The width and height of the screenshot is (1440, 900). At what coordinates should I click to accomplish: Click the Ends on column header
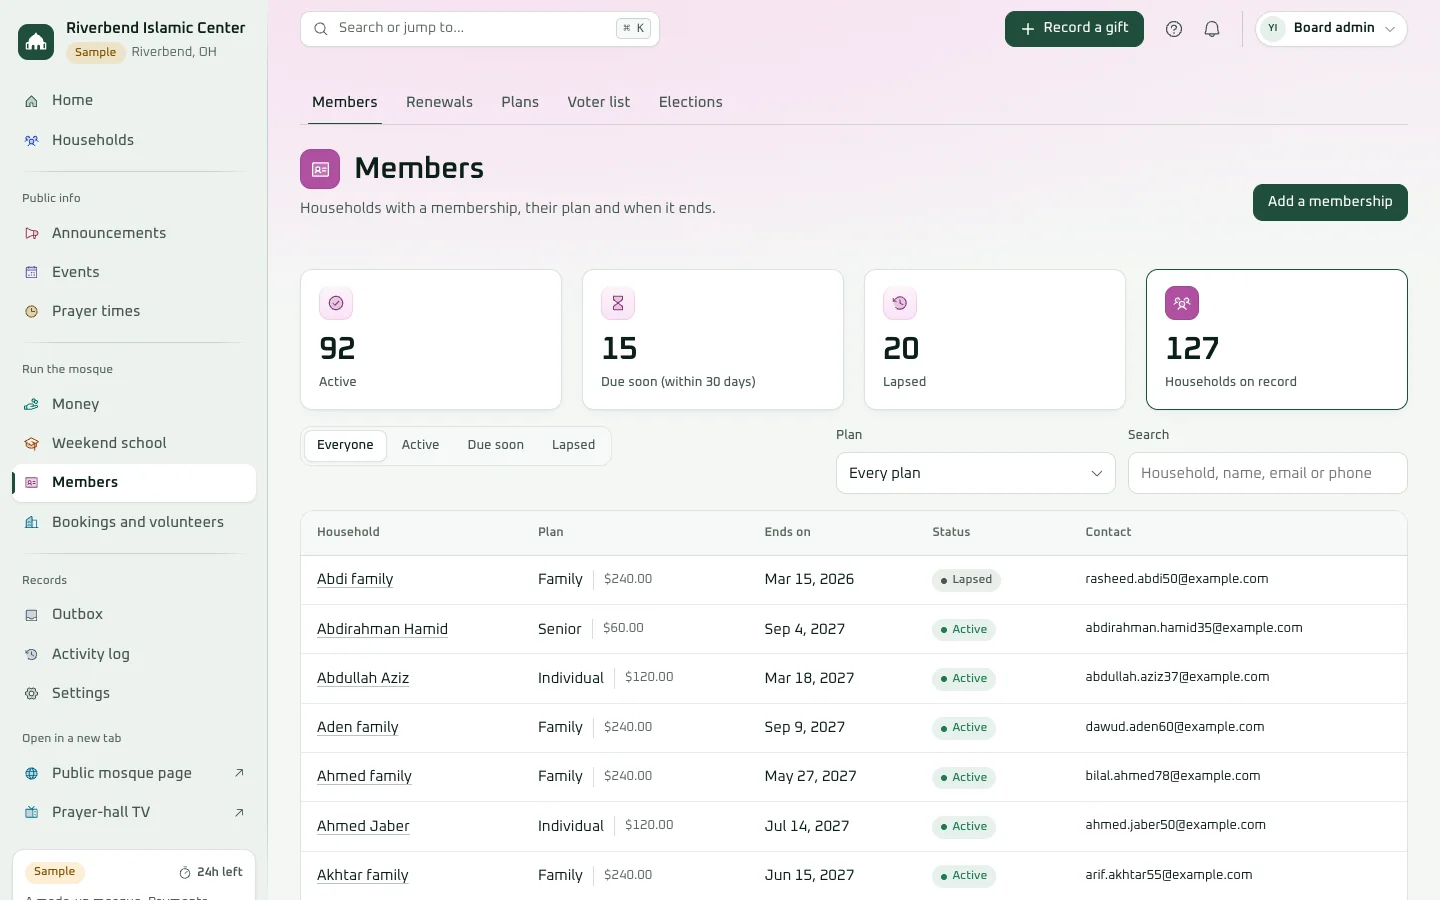point(787,532)
